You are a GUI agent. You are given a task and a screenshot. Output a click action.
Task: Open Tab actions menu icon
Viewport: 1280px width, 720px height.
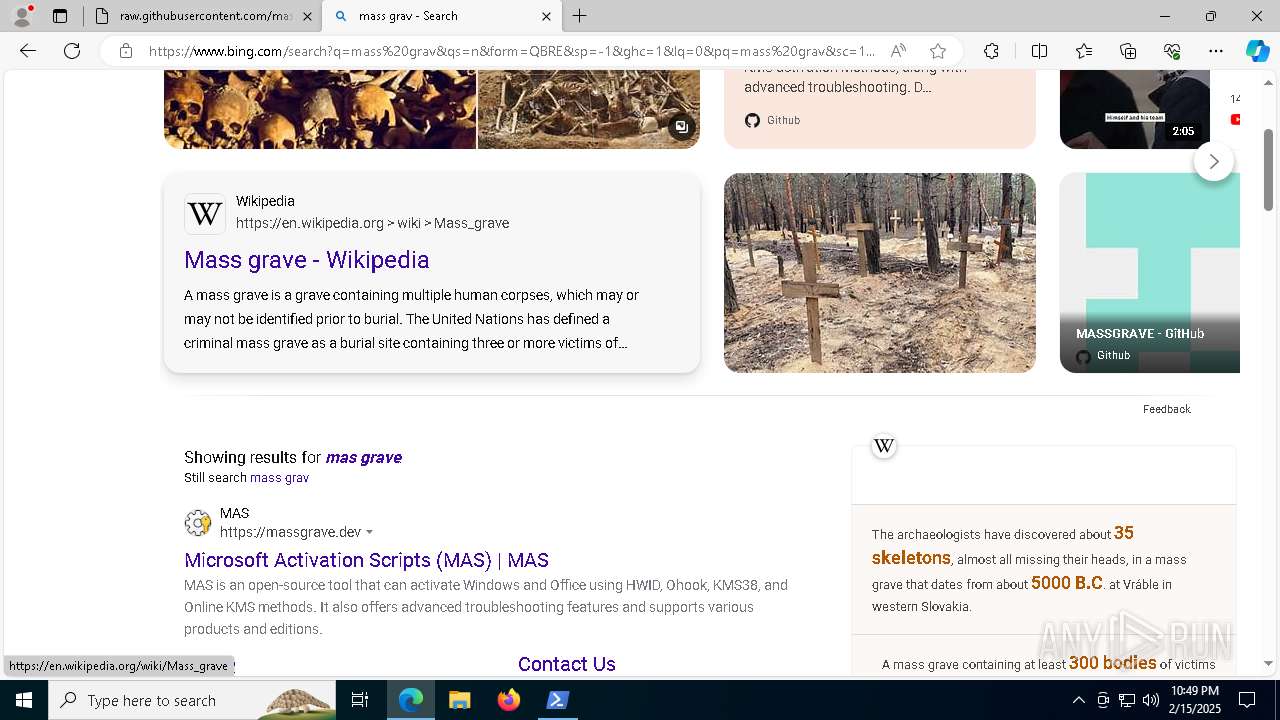[x=60, y=16]
